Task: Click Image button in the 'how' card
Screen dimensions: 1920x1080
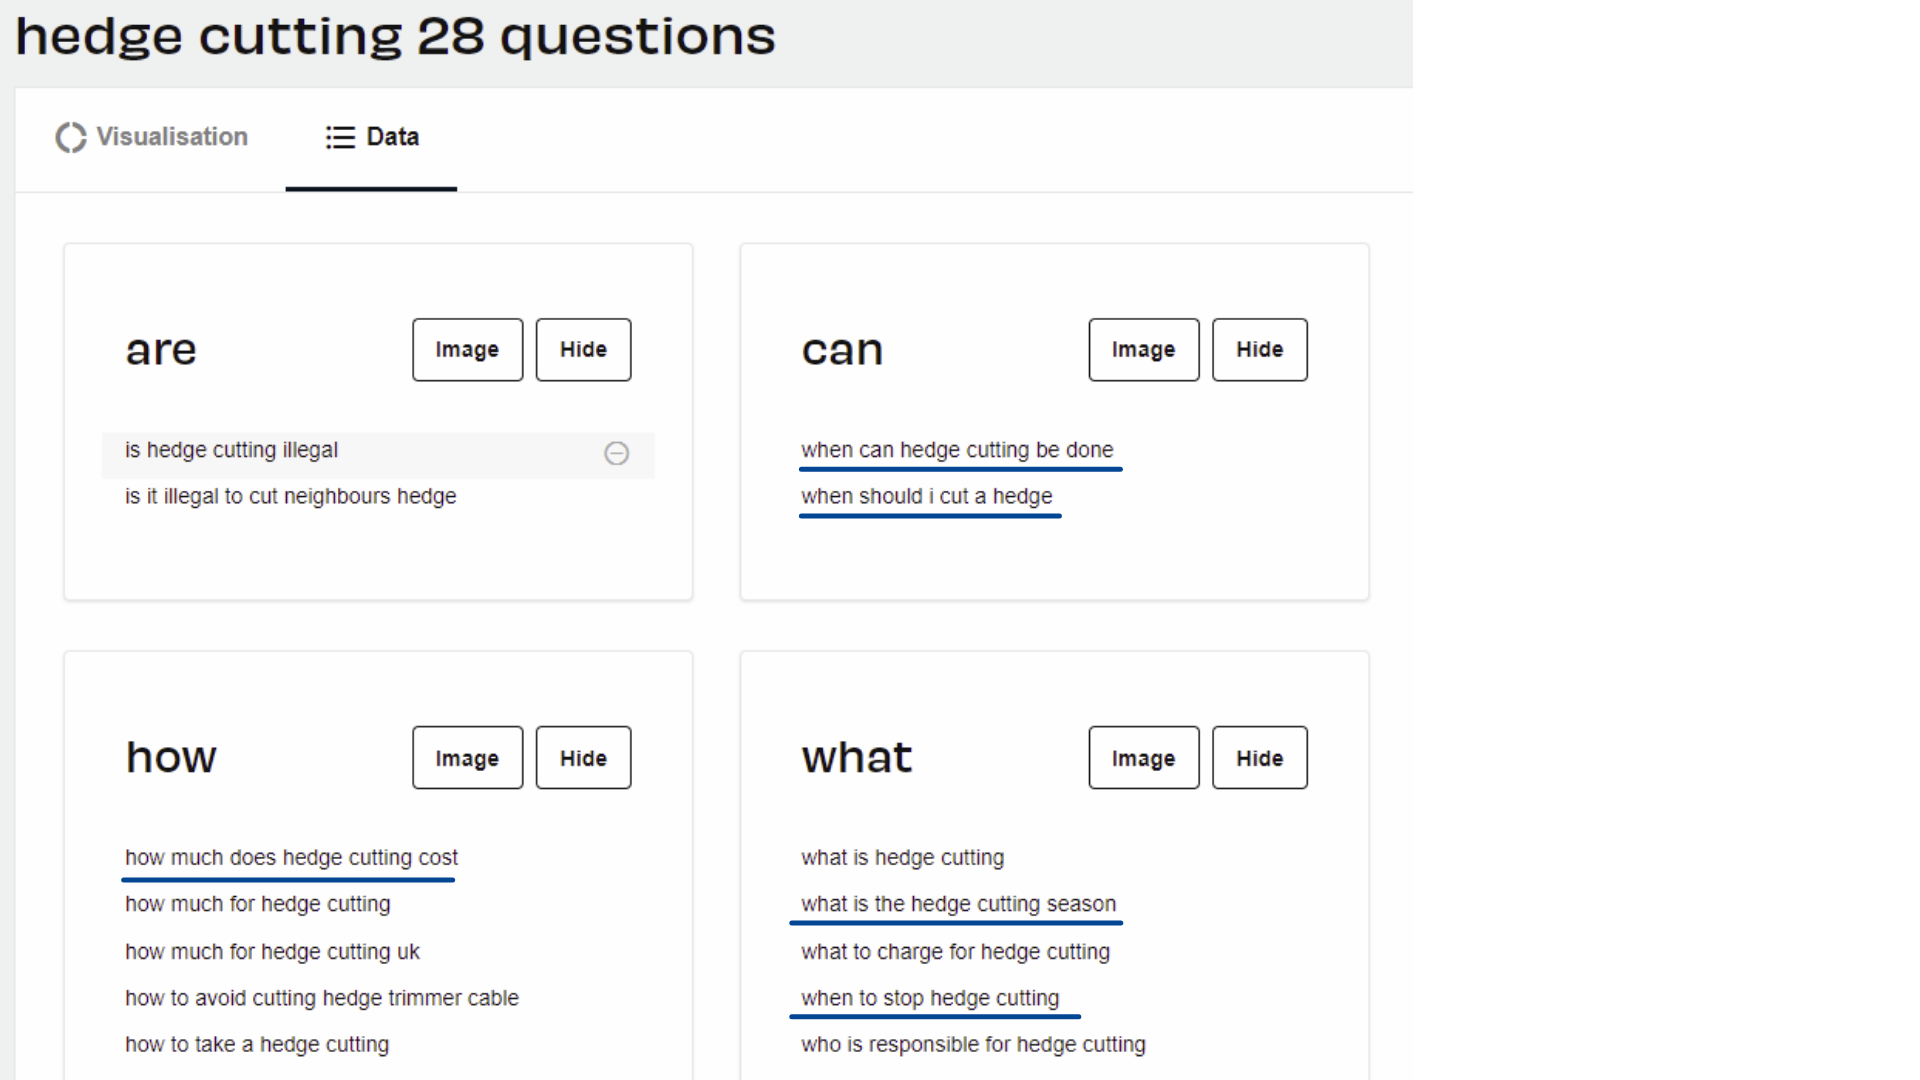Action: 467,758
